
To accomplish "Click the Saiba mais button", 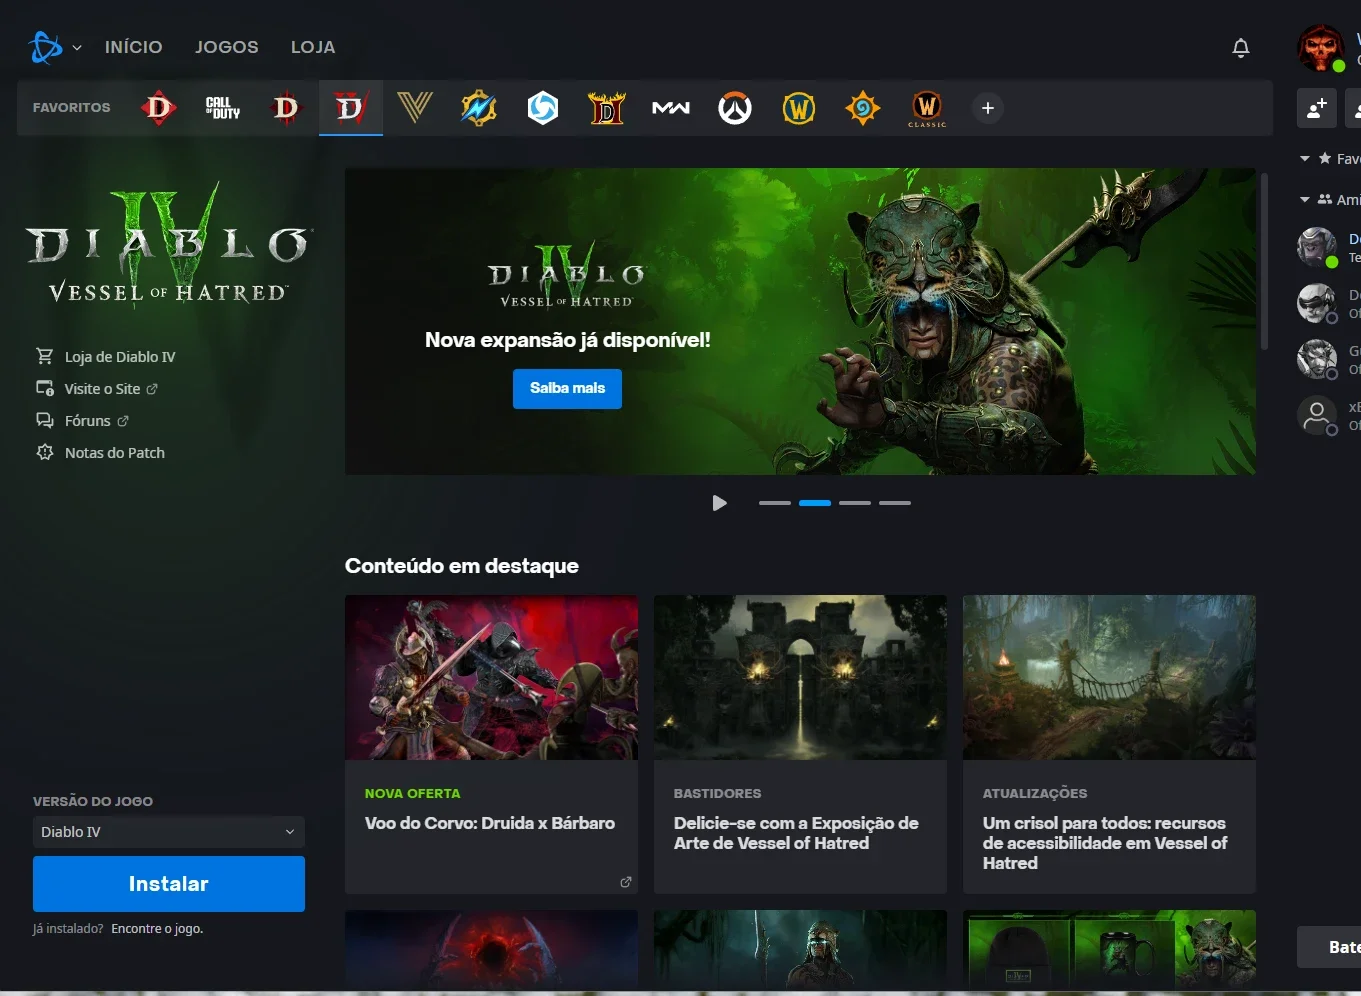I will [567, 389].
